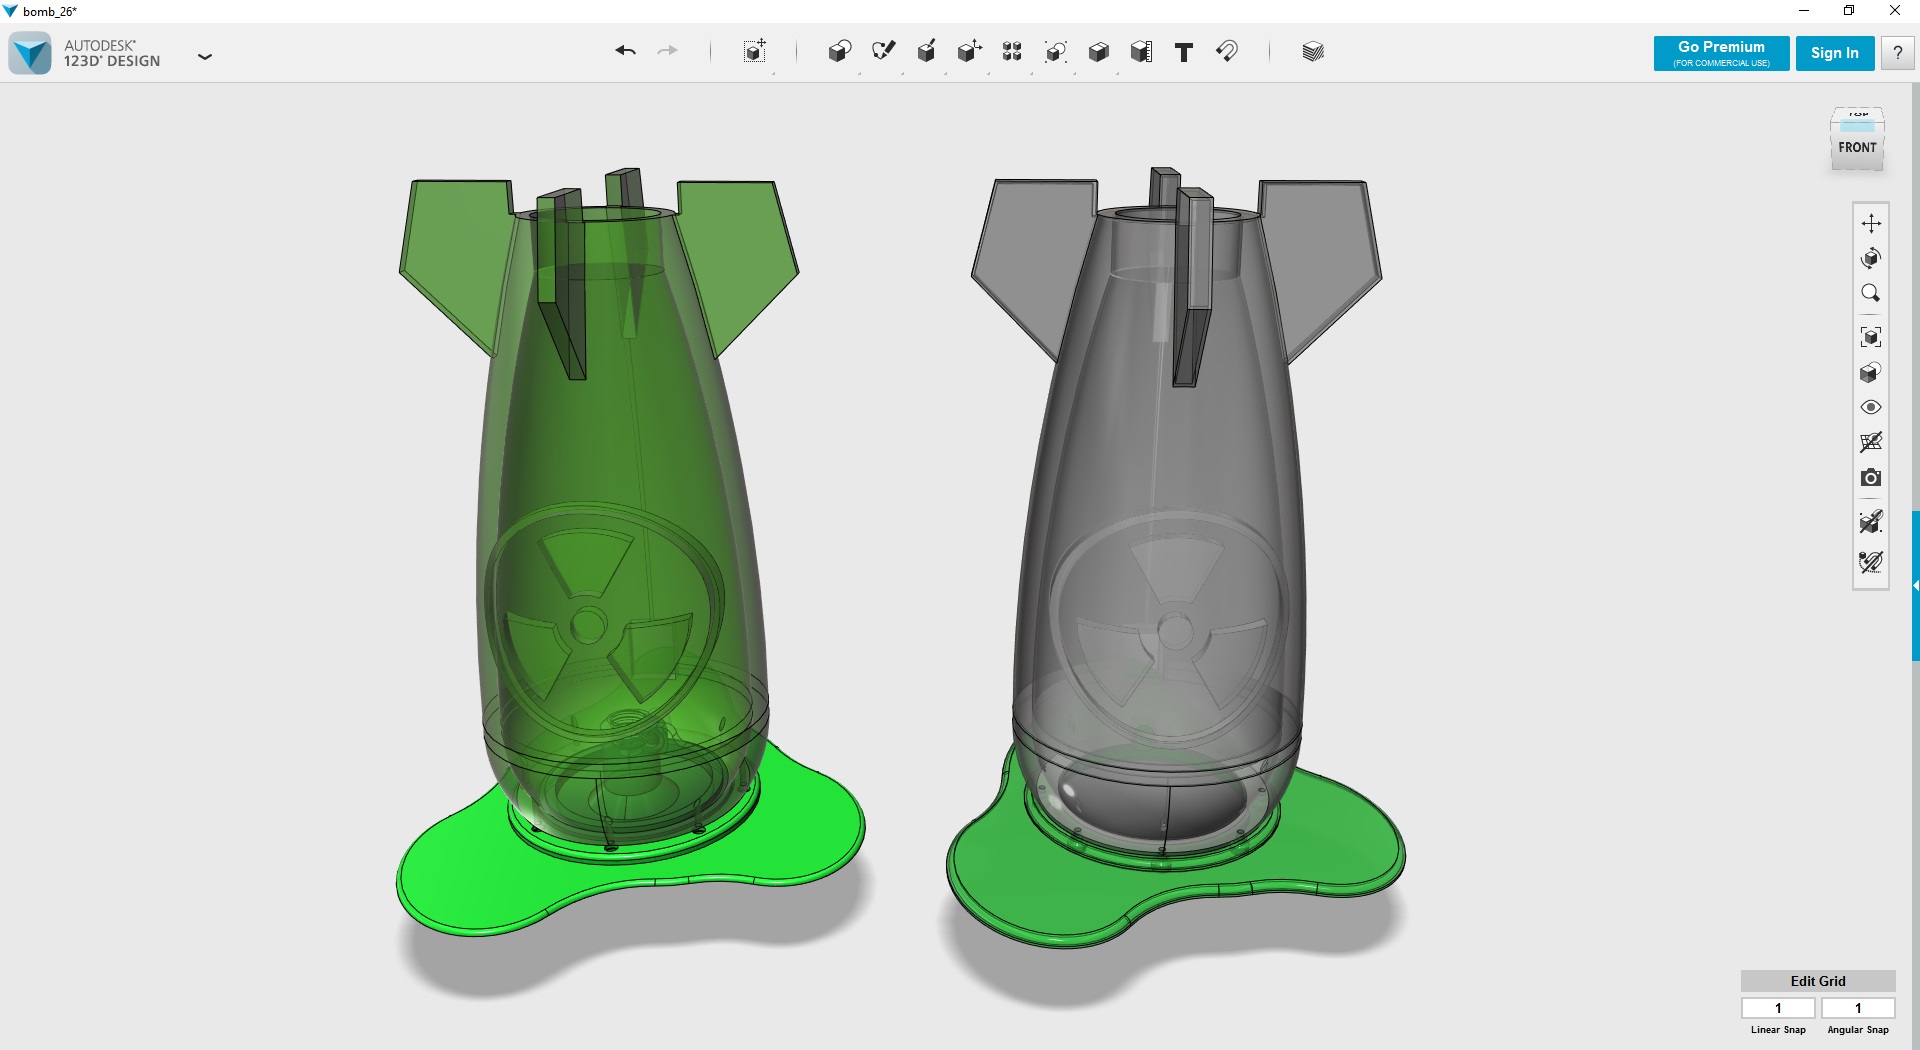Open the Transform tool
This screenshot has width=1920, height=1050.
[755, 52]
